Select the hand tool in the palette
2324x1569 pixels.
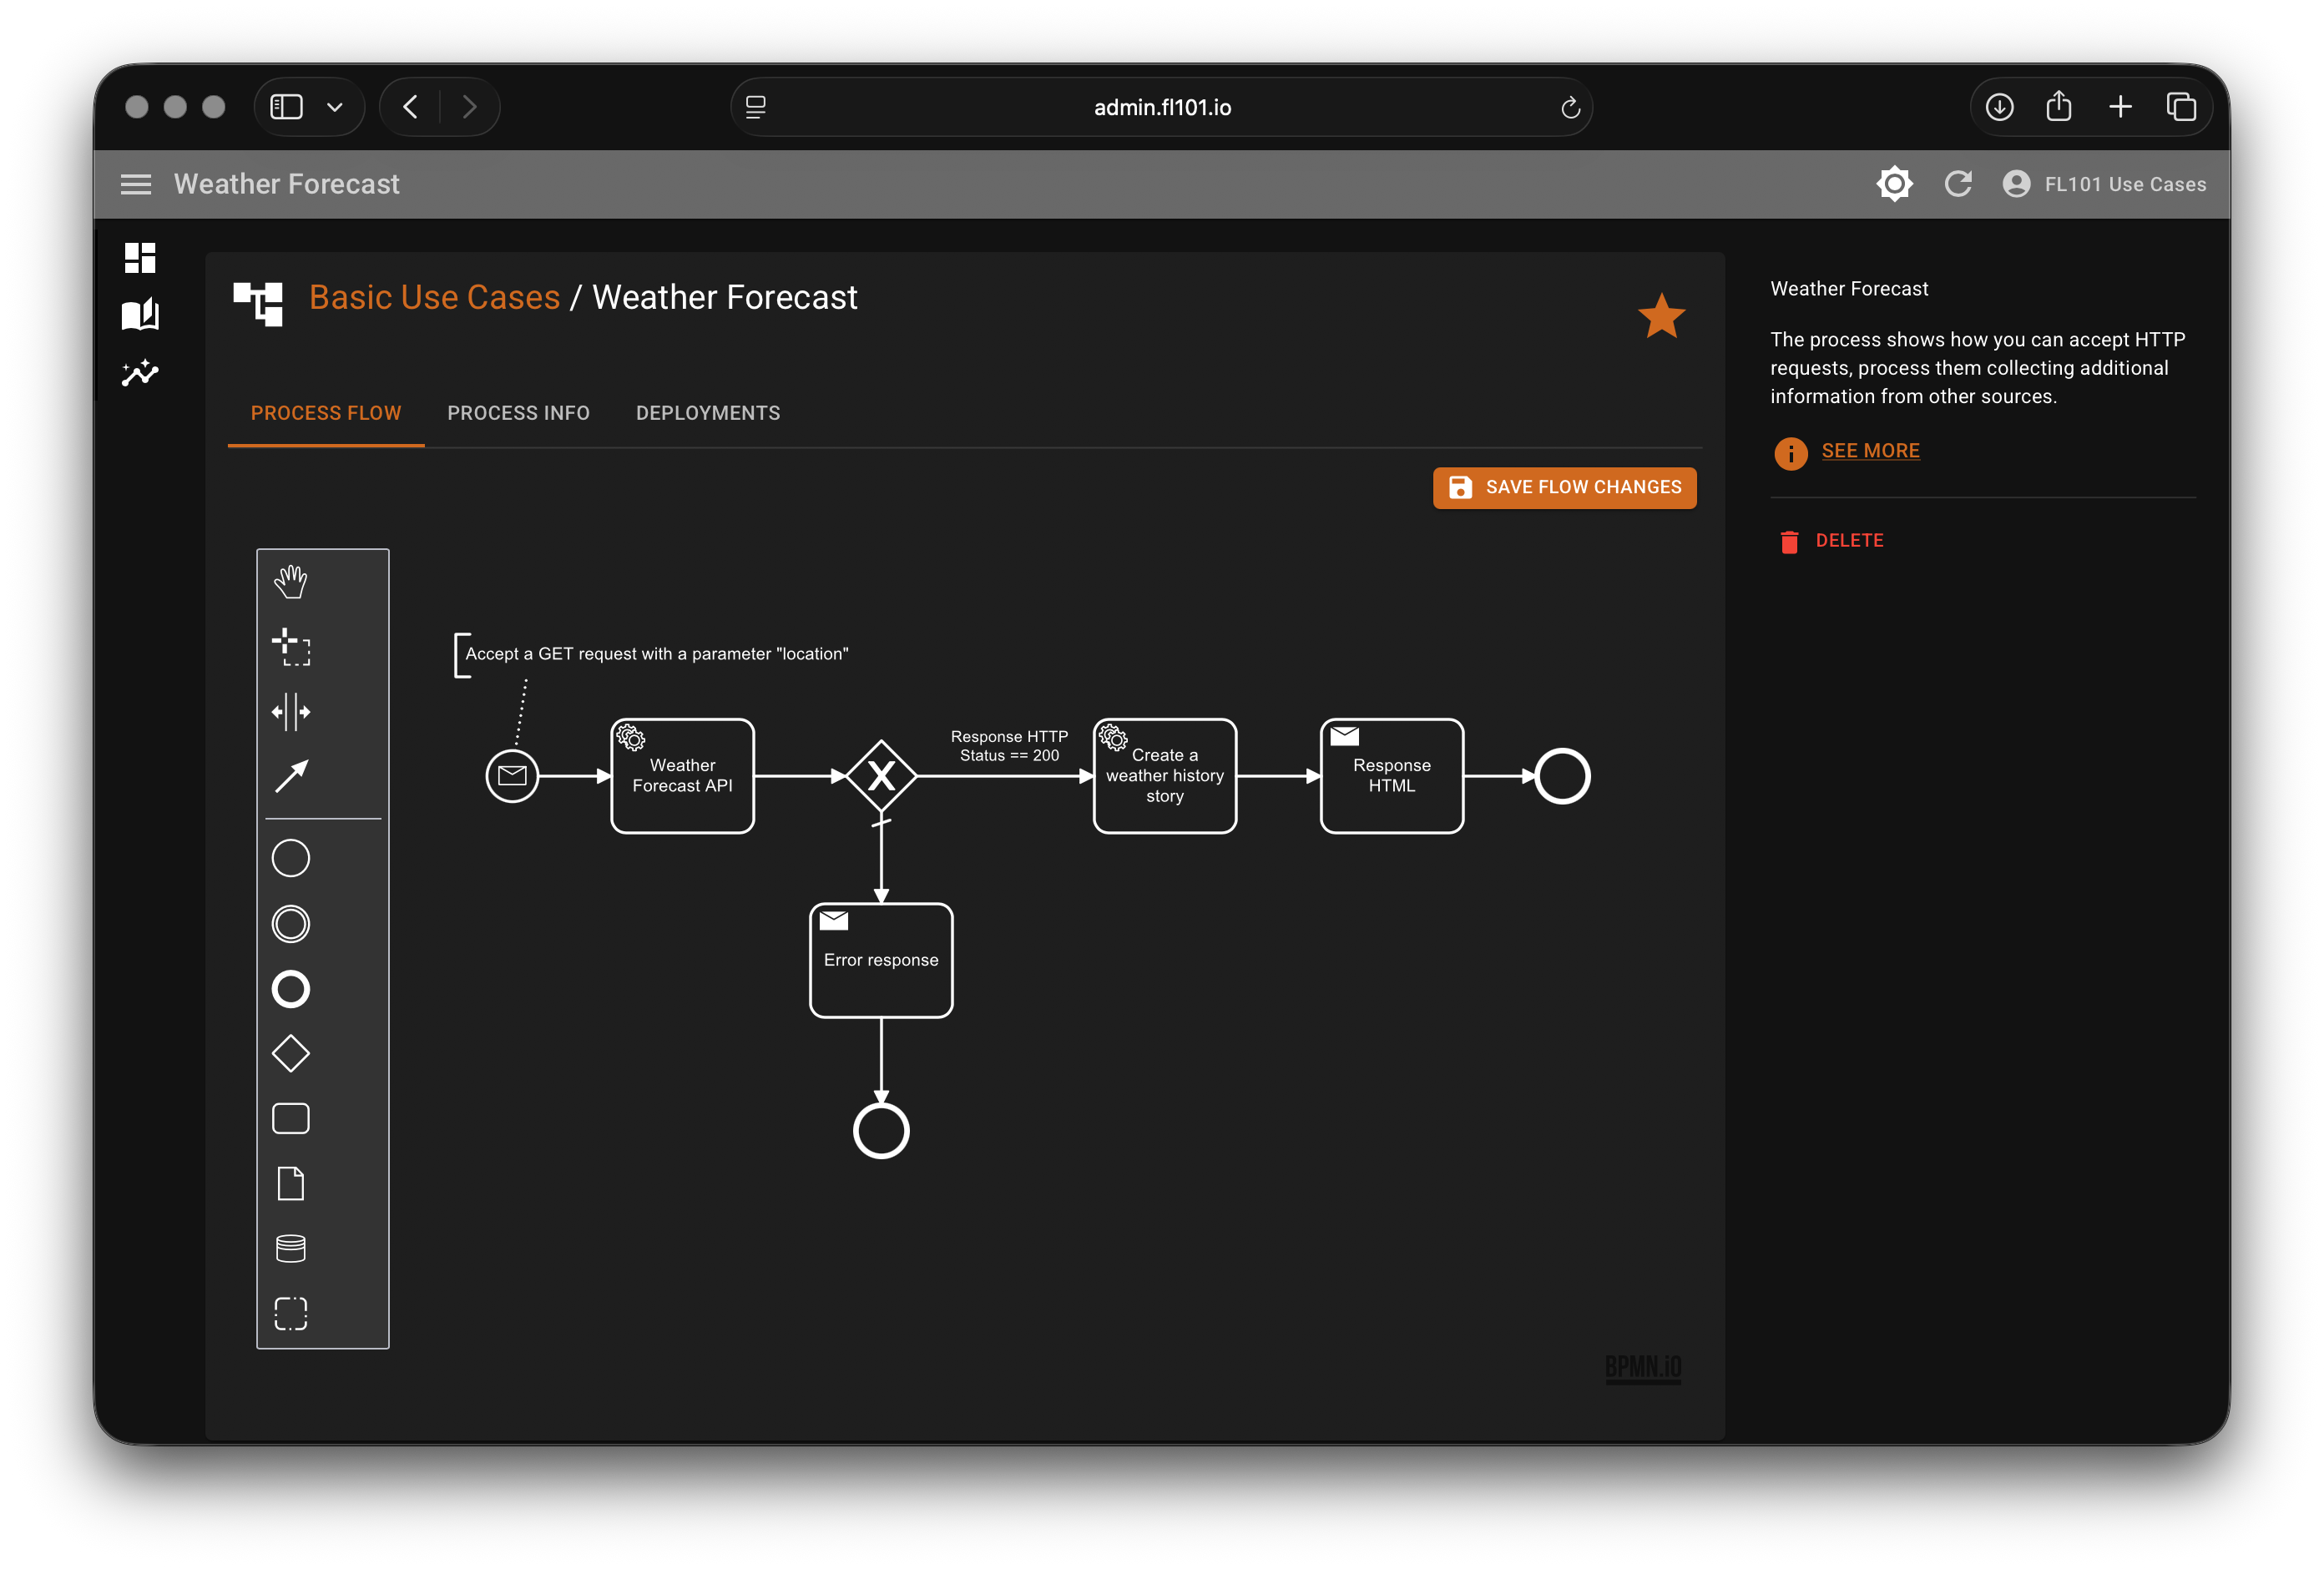point(291,580)
